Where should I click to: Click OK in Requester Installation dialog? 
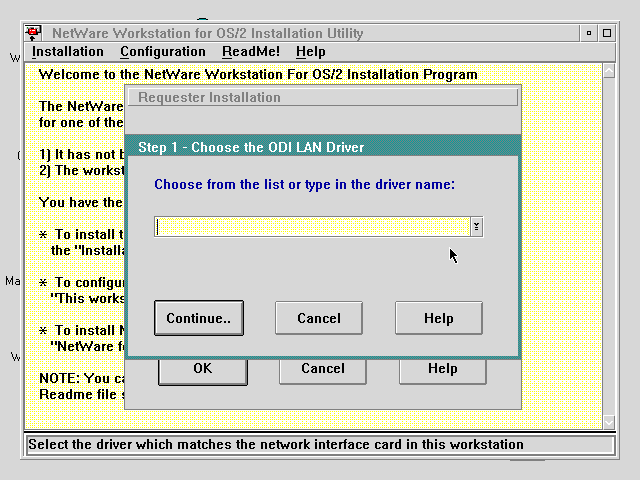pyautogui.click(x=203, y=372)
